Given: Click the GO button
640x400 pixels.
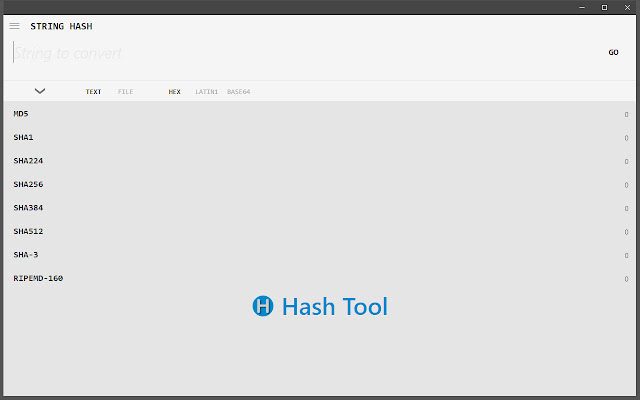Looking at the screenshot, I should click(x=613, y=52).
